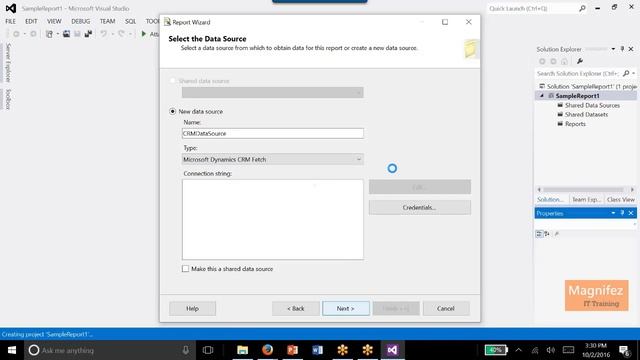Click the Quick Launch search box
Image resolution: width=640 pixels, height=360 pixels.
[533, 8]
